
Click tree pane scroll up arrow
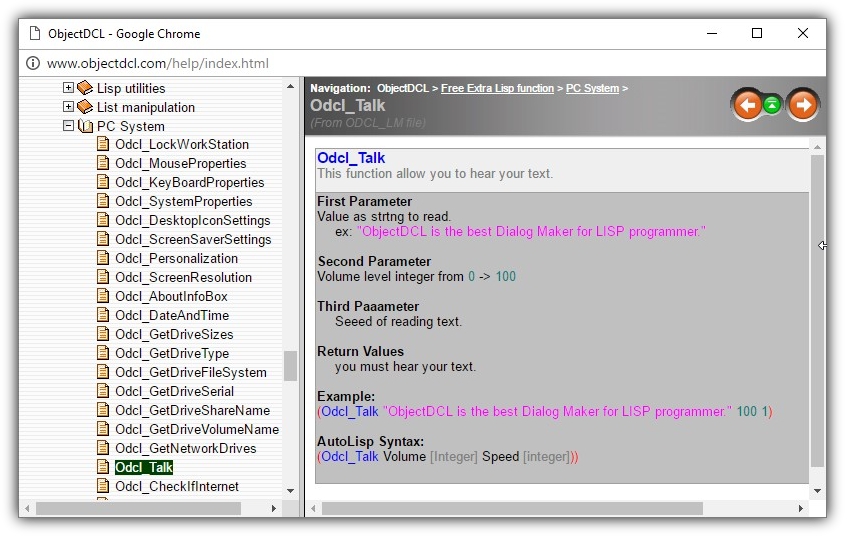290,86
